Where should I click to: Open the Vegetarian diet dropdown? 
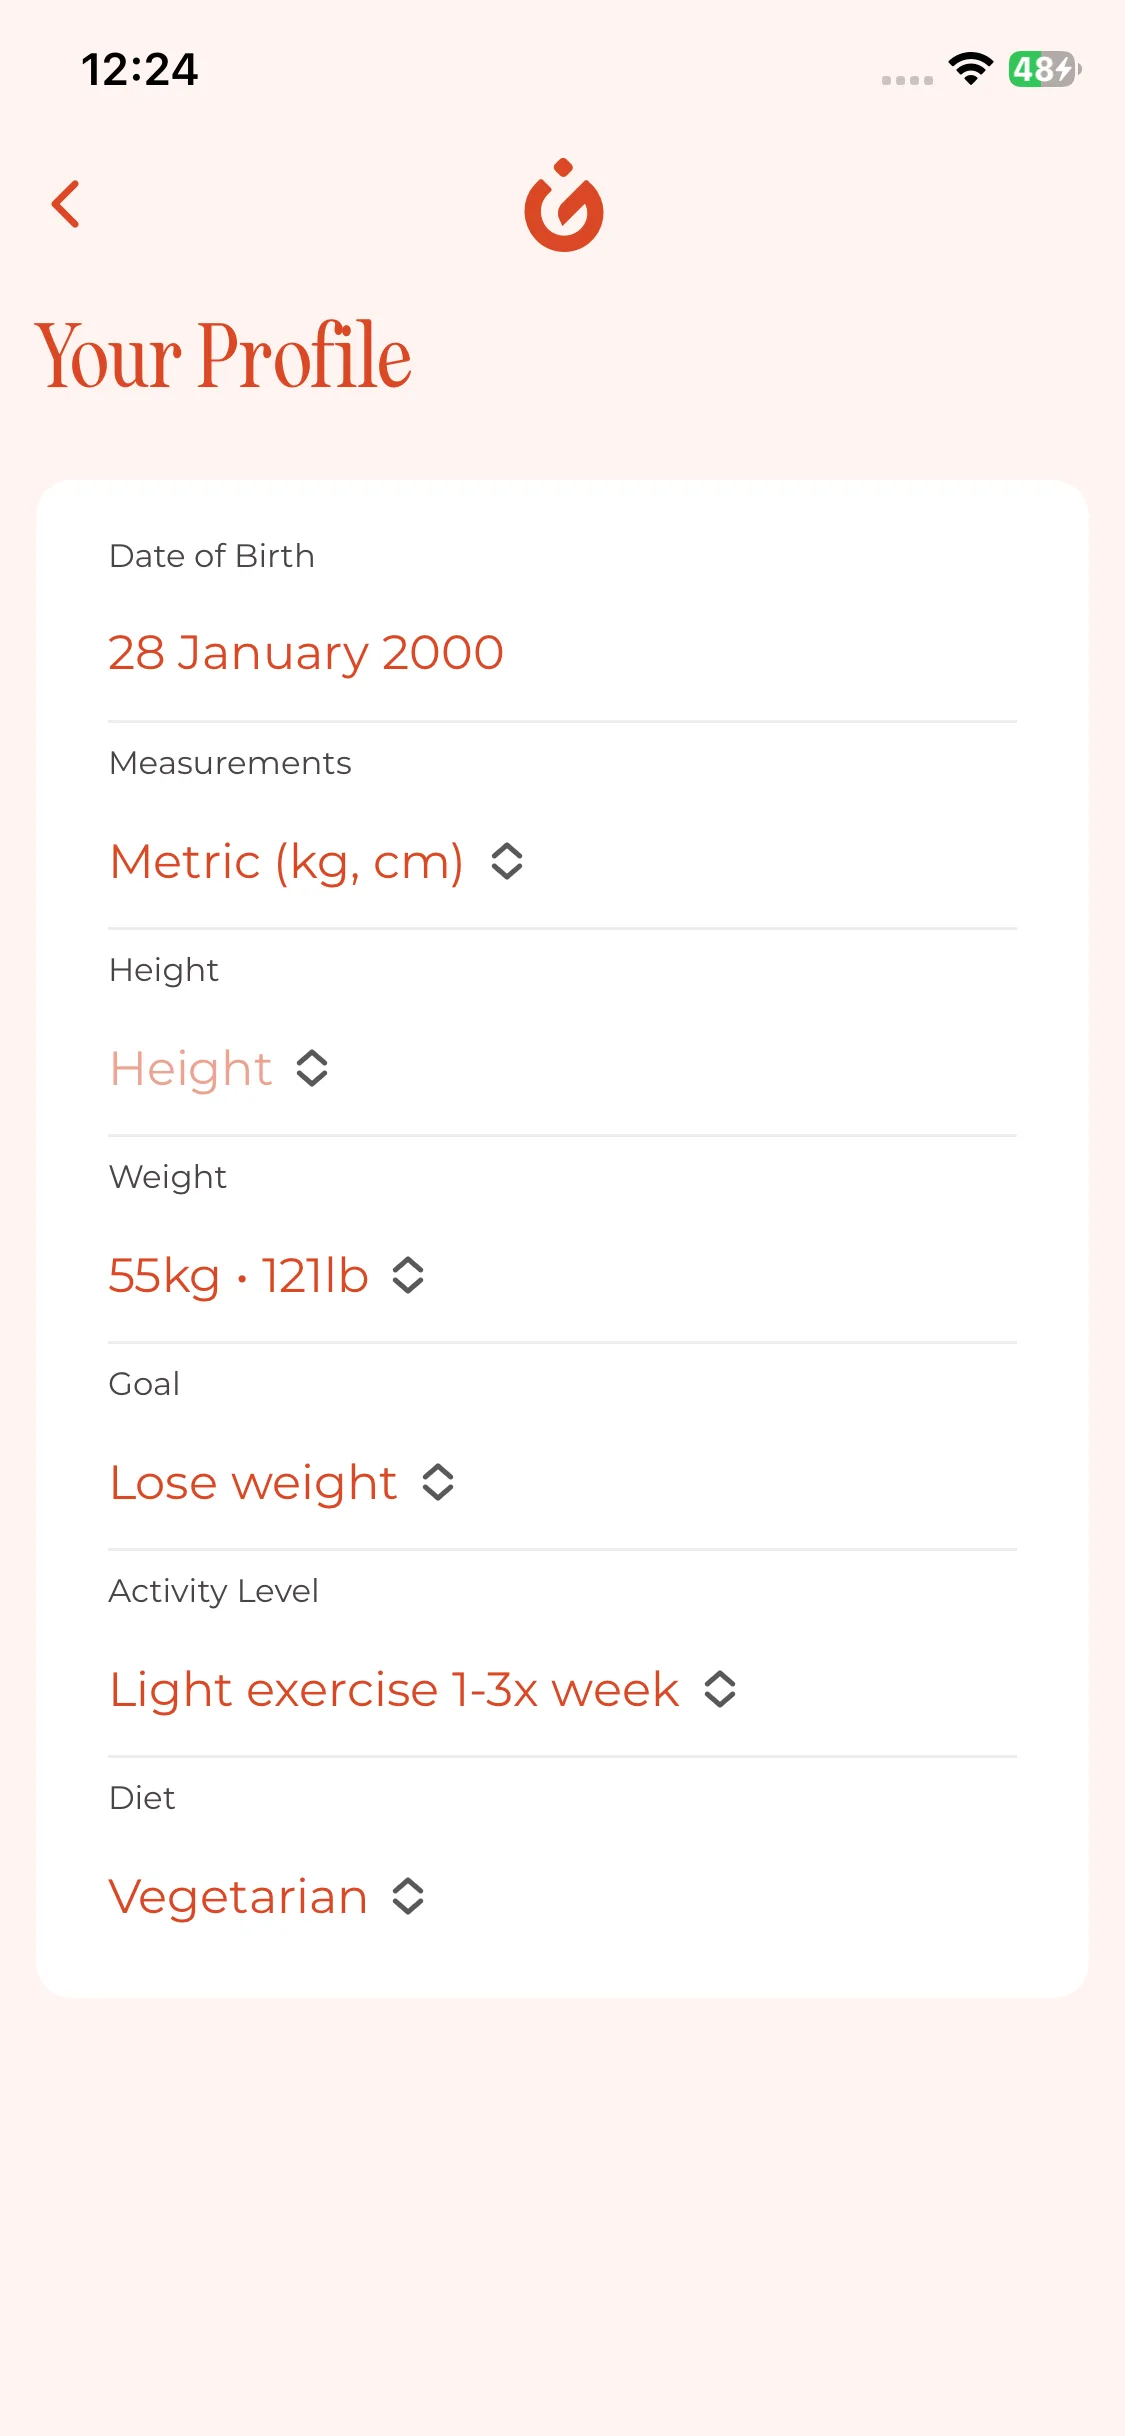[238, 1897]
